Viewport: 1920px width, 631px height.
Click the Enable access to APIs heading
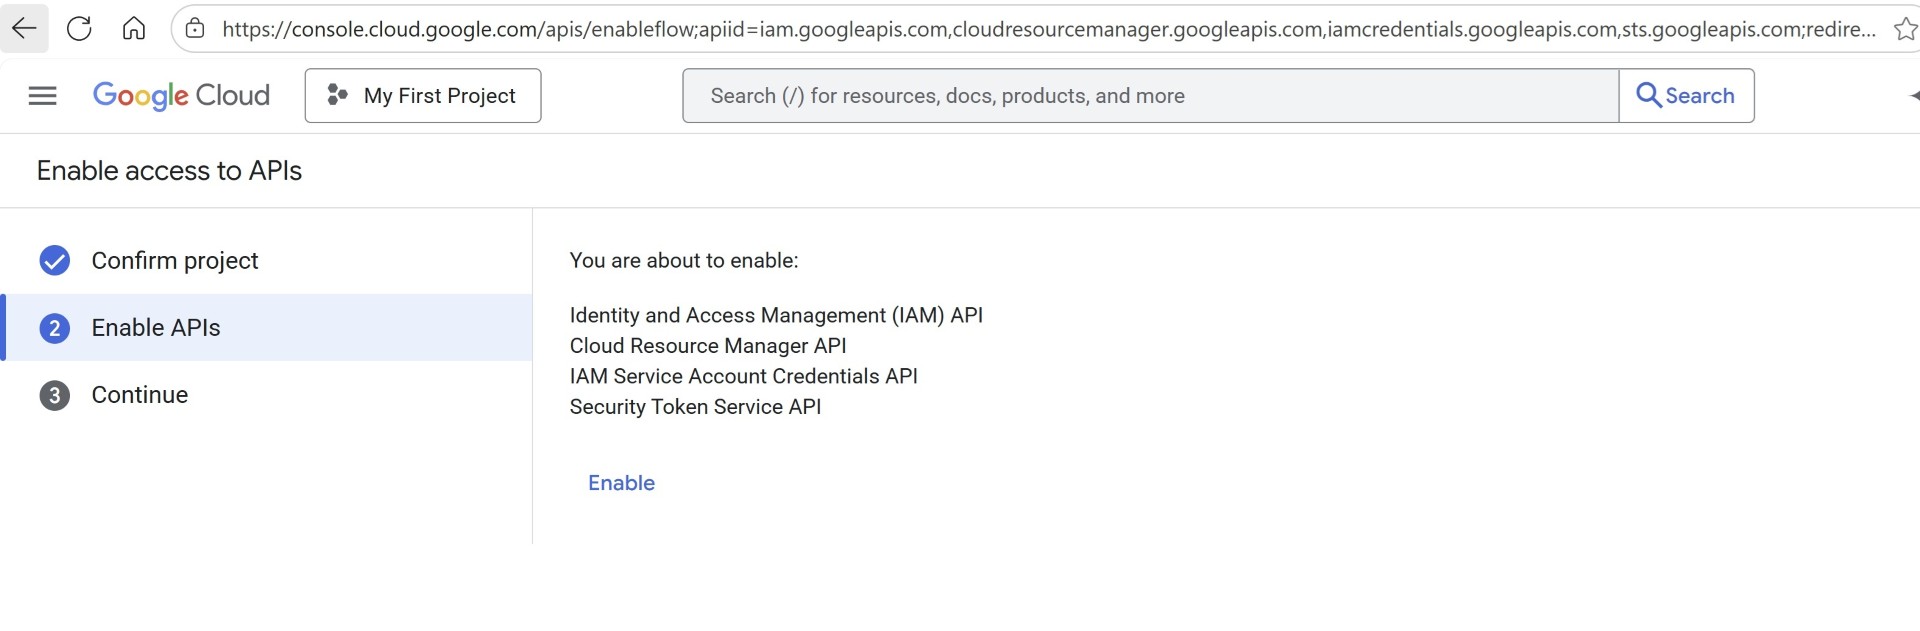coord(169,171)
